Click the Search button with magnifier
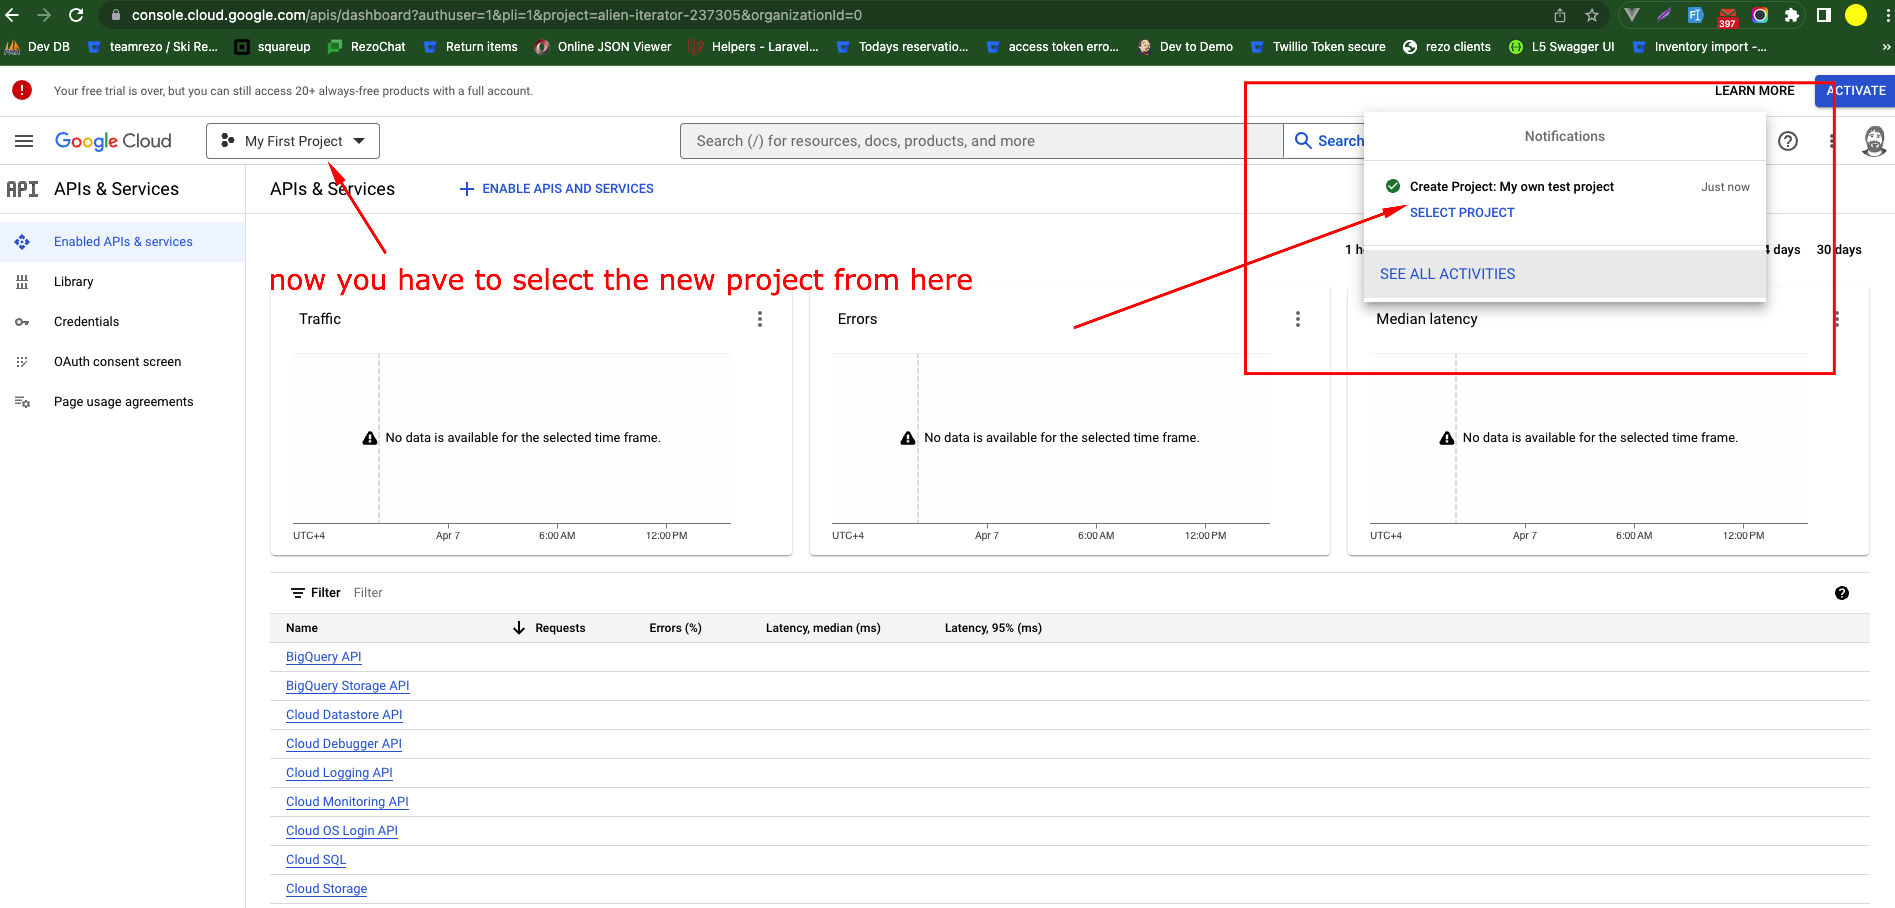Viewport: 1895px width, 908px height. [x=1328, y=141]
